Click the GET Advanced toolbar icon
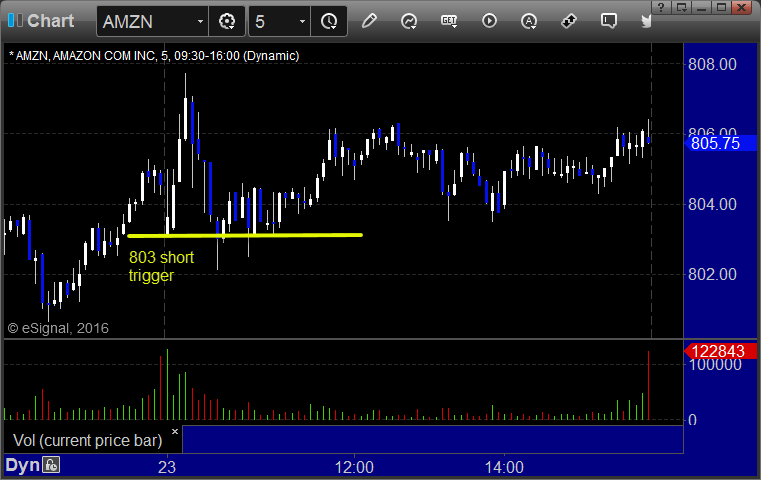Viewport: 761px width, 480px height. tap(449, 21)
